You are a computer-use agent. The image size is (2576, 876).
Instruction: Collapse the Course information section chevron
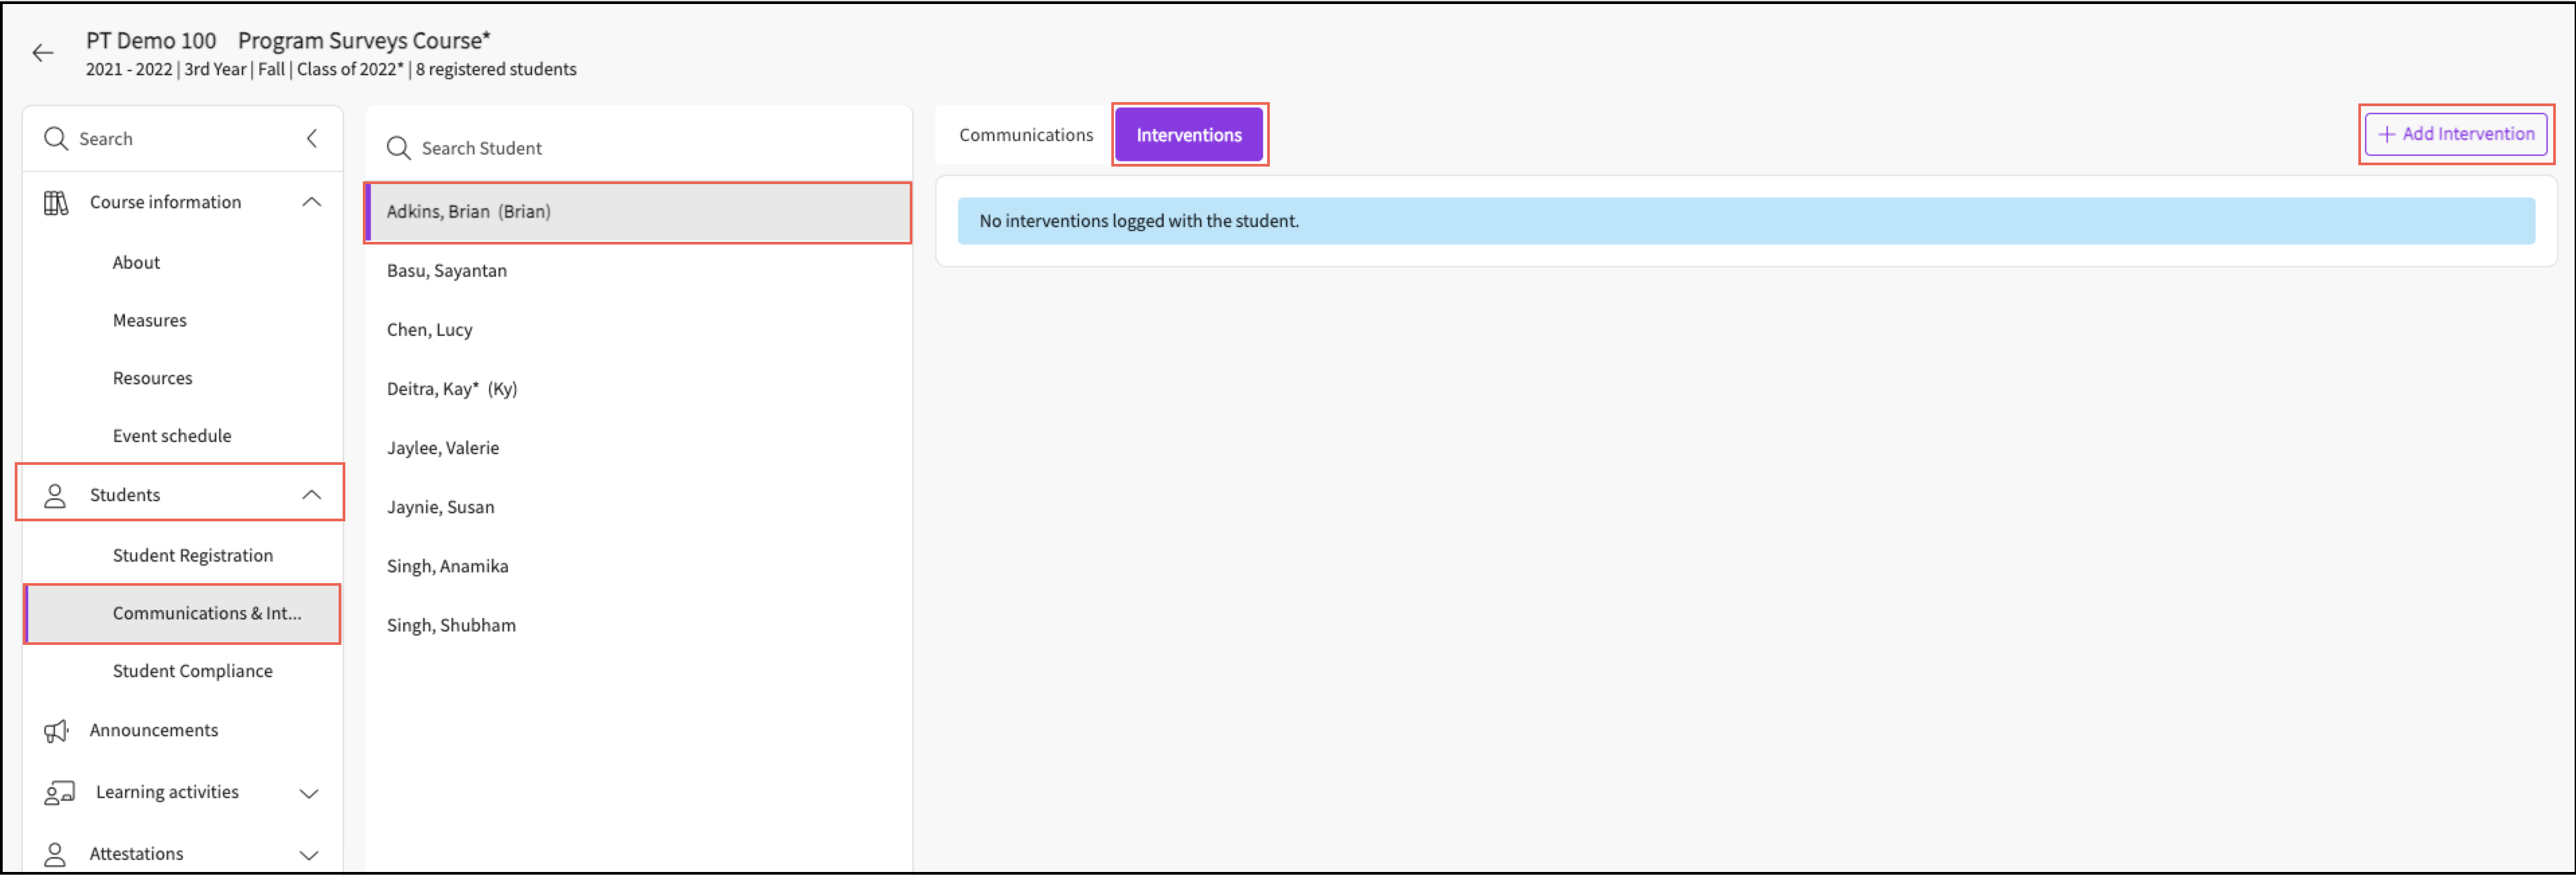click(x=311, y=203)
